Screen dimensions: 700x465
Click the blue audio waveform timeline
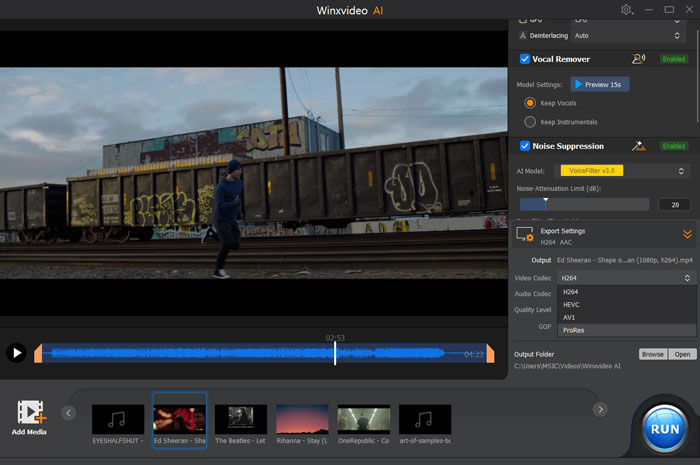tap(263, 353)
